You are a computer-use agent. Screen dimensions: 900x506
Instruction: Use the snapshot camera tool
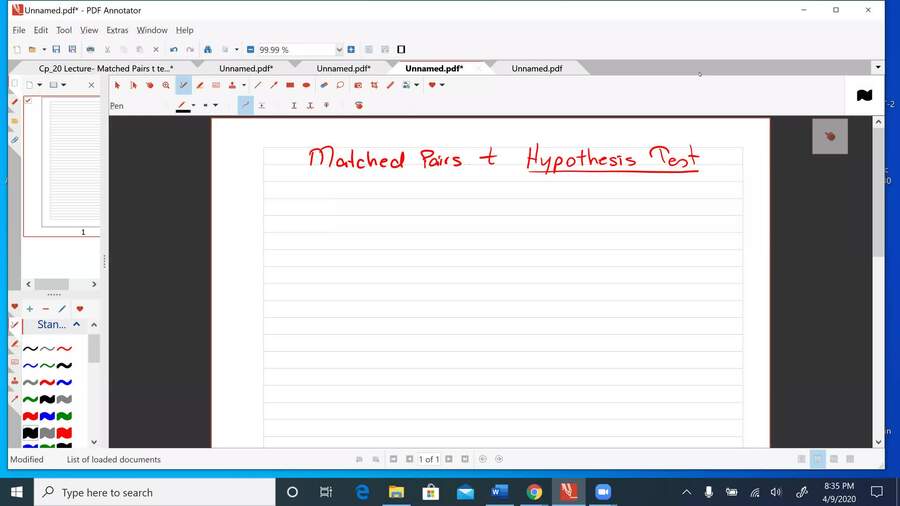click(358, 85)
